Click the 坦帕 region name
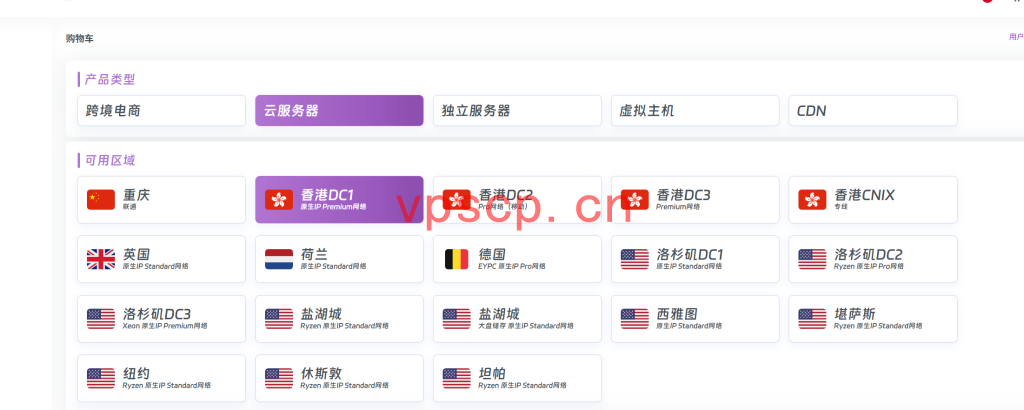1024x410 pixels. point(492,373)
